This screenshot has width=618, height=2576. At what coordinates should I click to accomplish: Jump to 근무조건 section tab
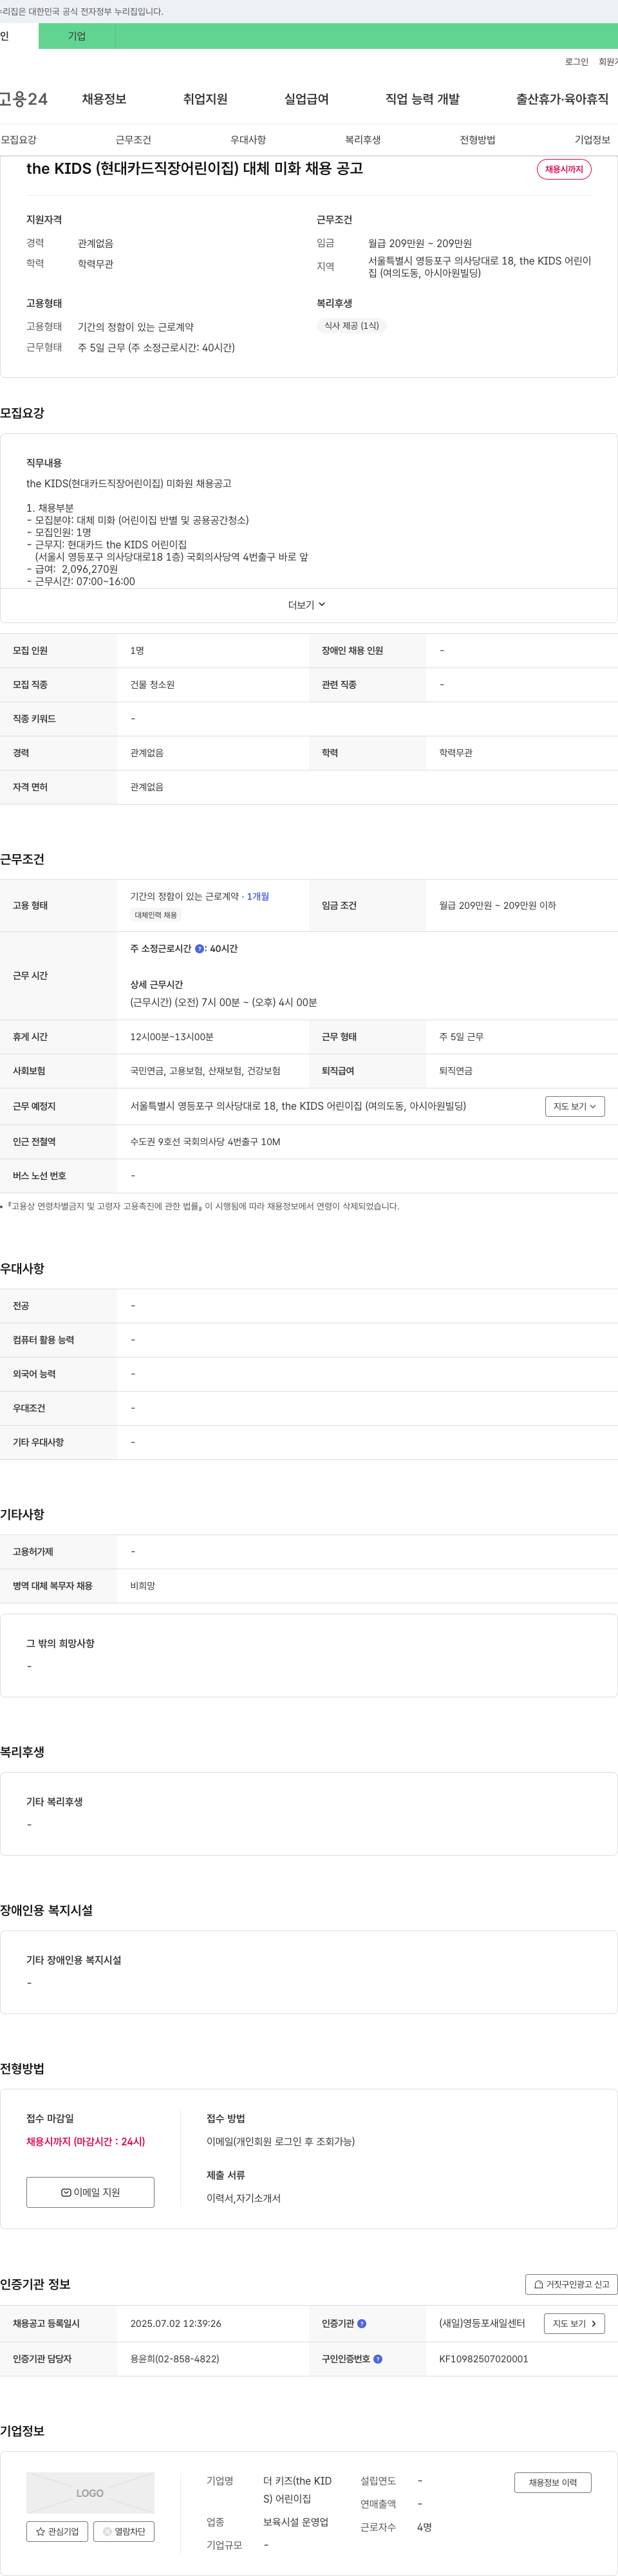(133, 140)
